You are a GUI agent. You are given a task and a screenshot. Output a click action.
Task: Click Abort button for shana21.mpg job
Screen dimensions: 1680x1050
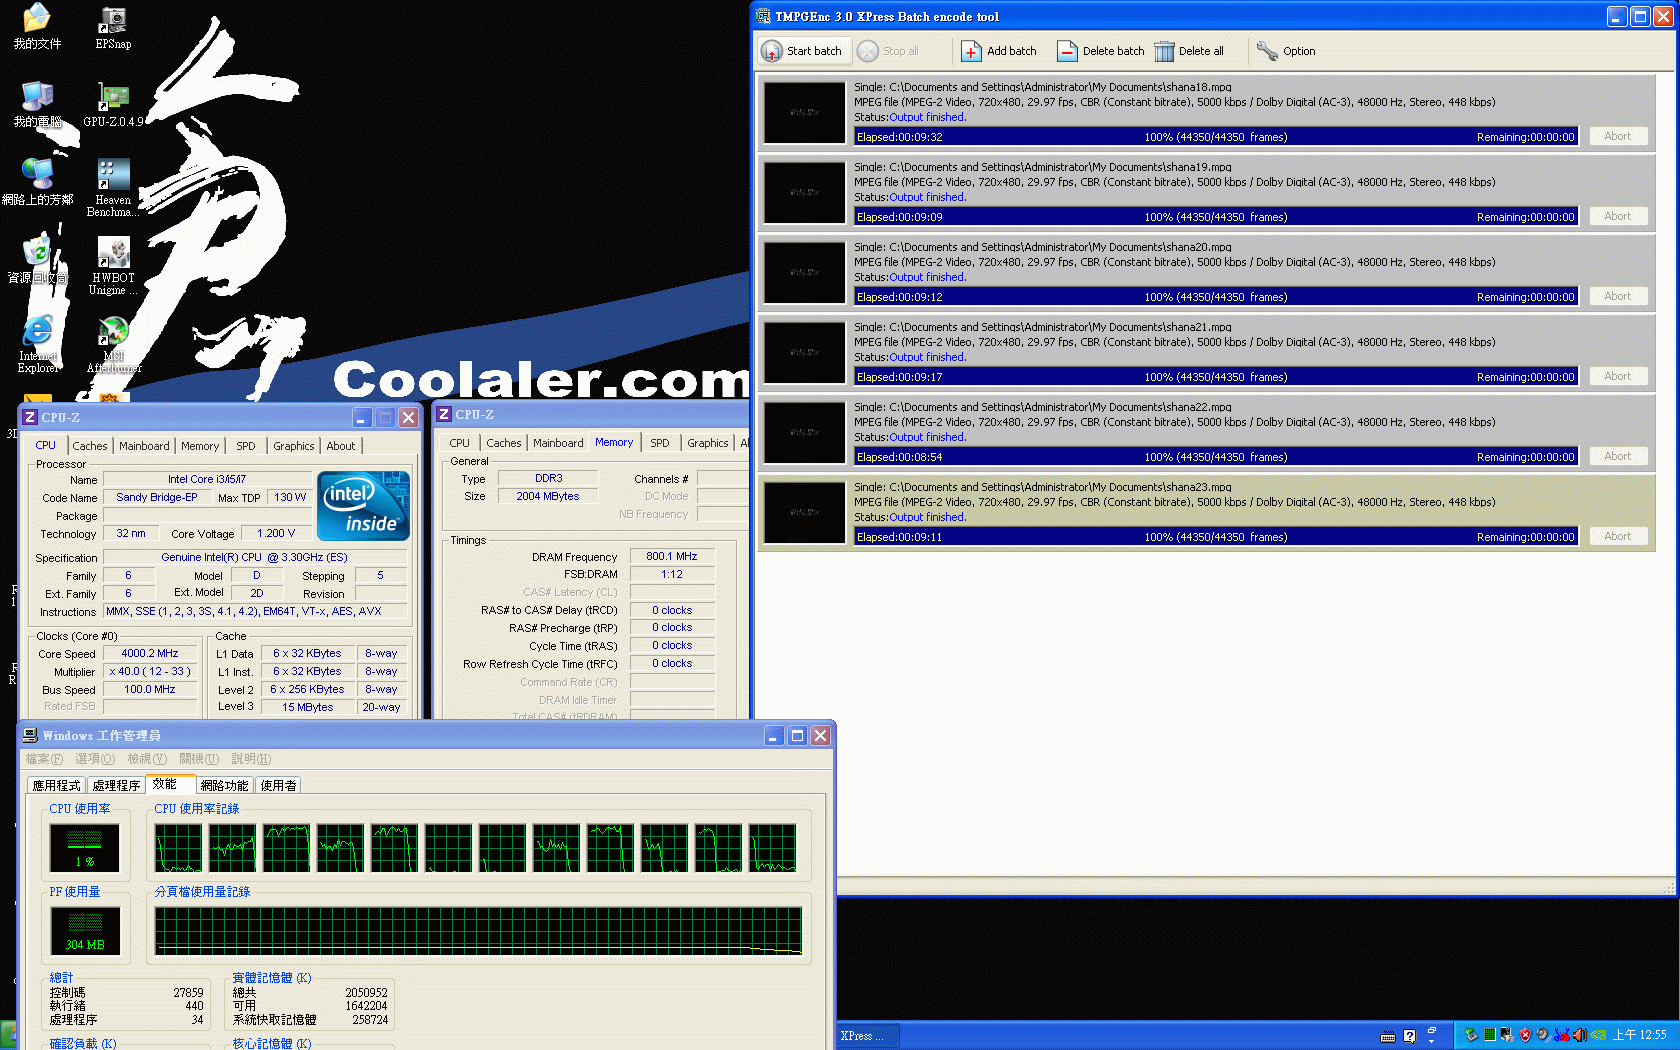pos(1618,376)
